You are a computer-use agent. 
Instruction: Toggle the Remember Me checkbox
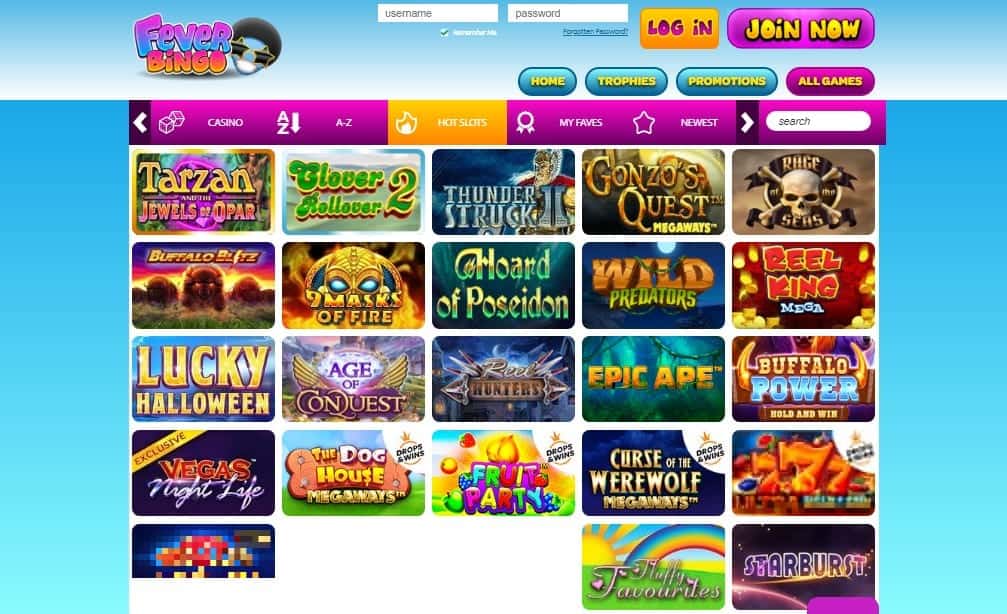[444, 32]
